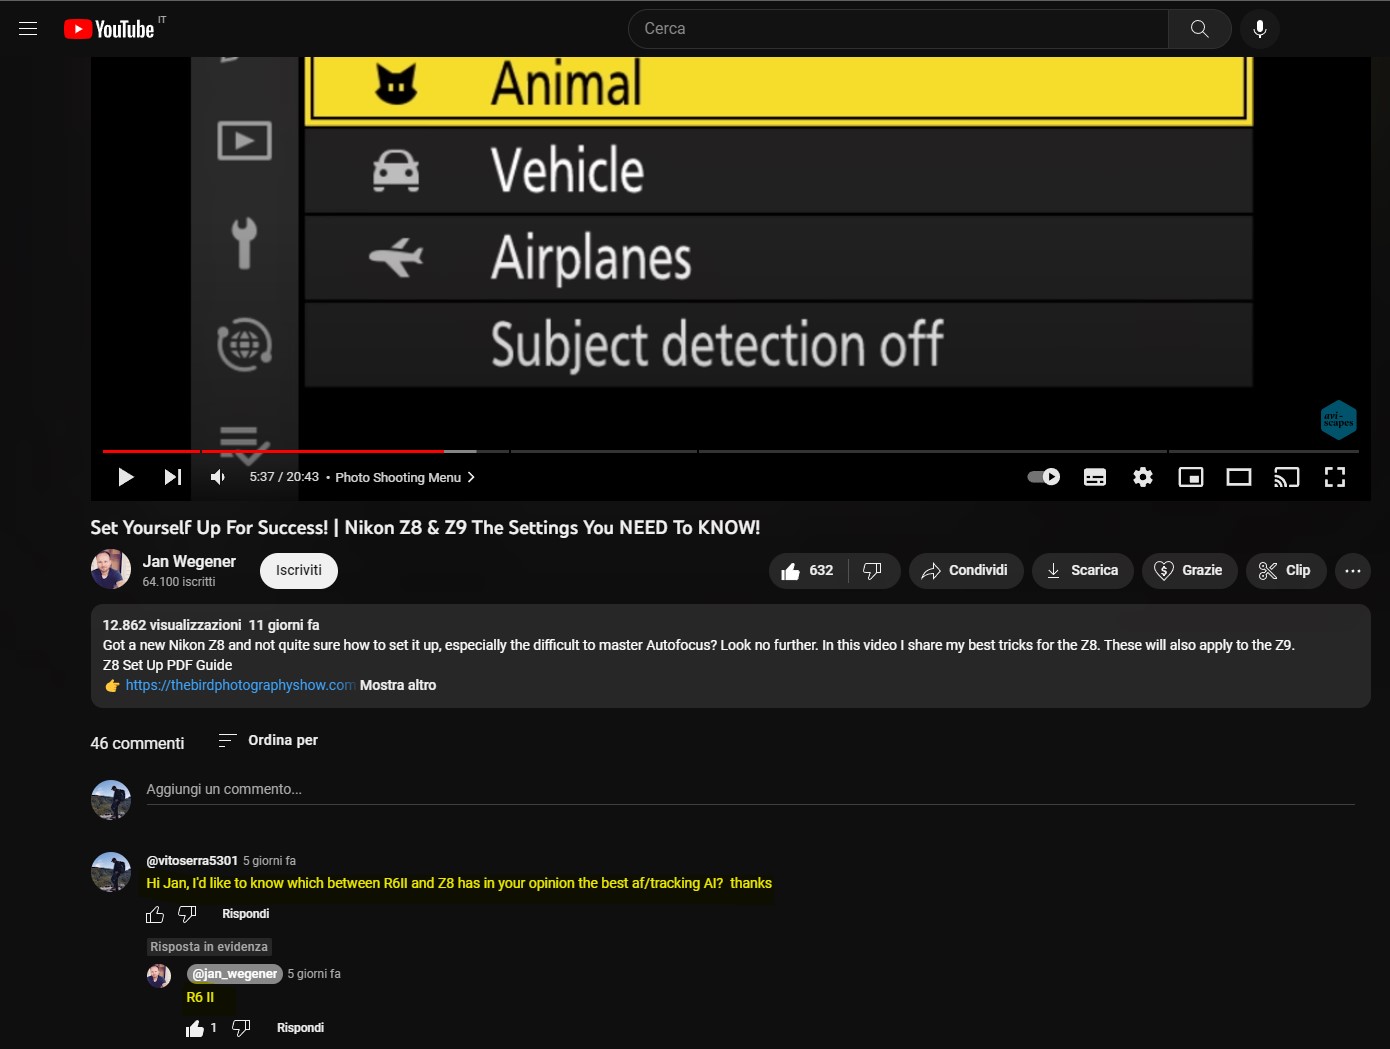
Task: Open thebirdphotographyshow.com link
Action: pyautogui.click(x=240, y=685)
